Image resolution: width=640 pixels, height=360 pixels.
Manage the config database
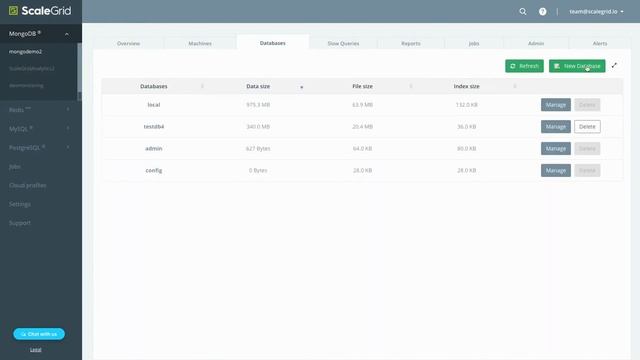556,170
